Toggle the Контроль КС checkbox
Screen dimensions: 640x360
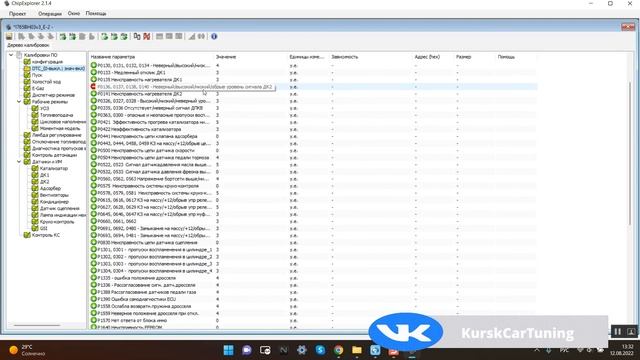27,235
